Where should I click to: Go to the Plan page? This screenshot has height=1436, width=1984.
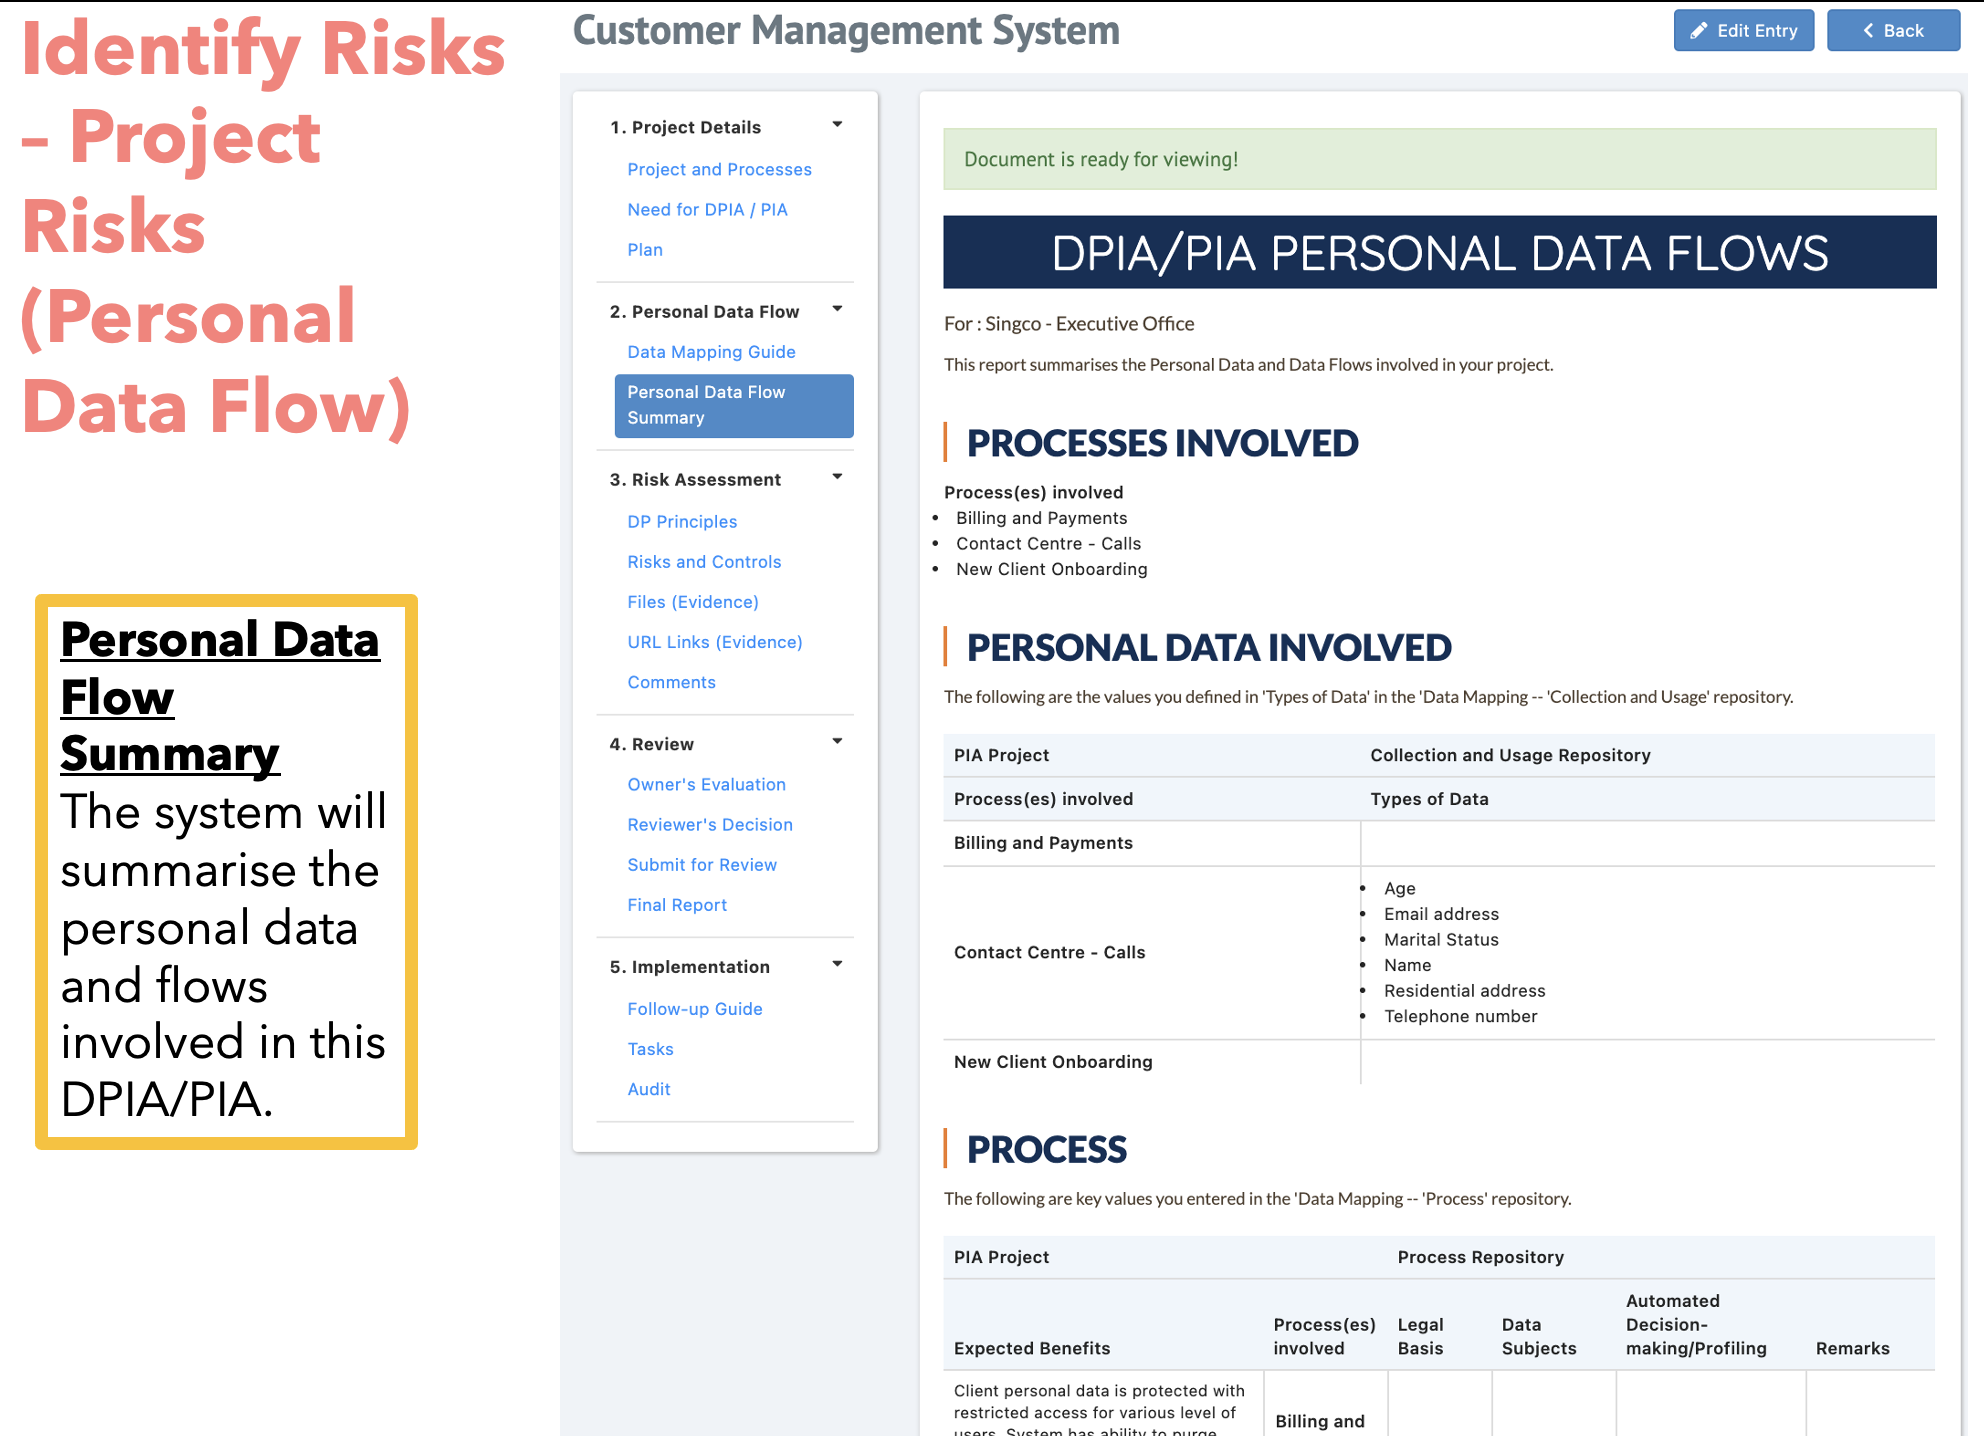coord(645,249)
